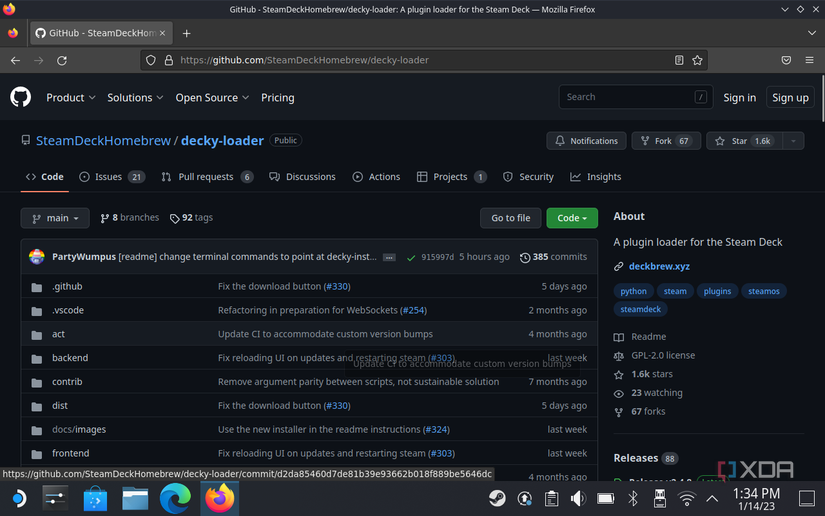The image size is (825, 516).
Task: Click the padlock site info icon
Action: click(x=168, y=60)
